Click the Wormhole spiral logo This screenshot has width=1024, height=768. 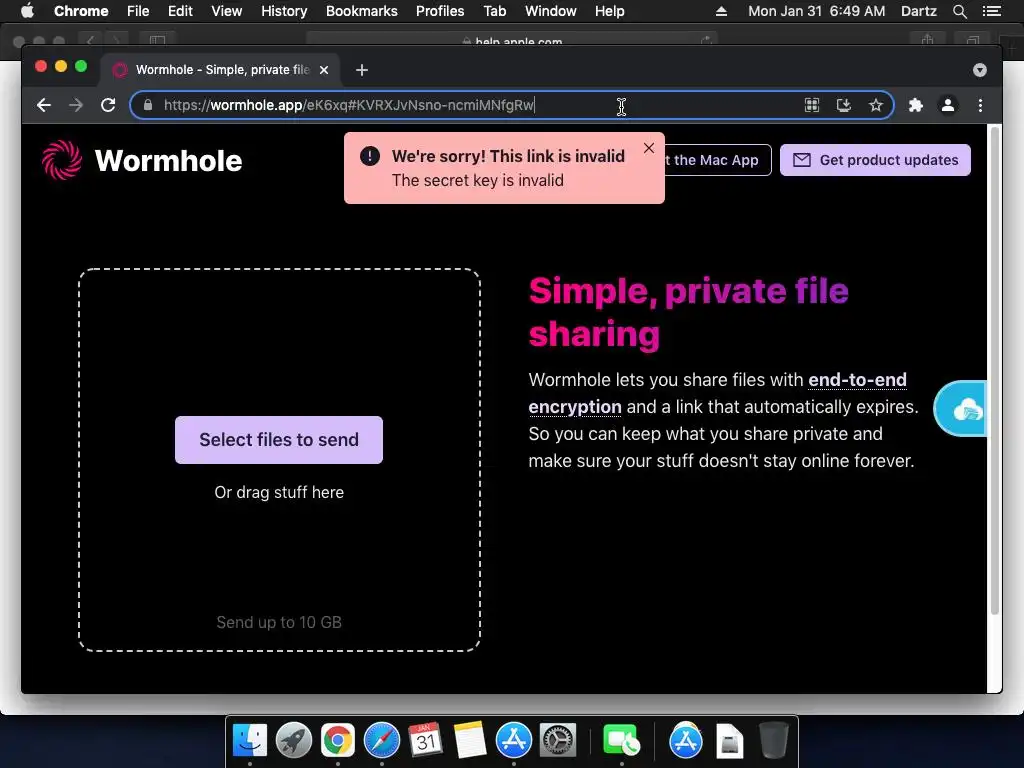62,160
